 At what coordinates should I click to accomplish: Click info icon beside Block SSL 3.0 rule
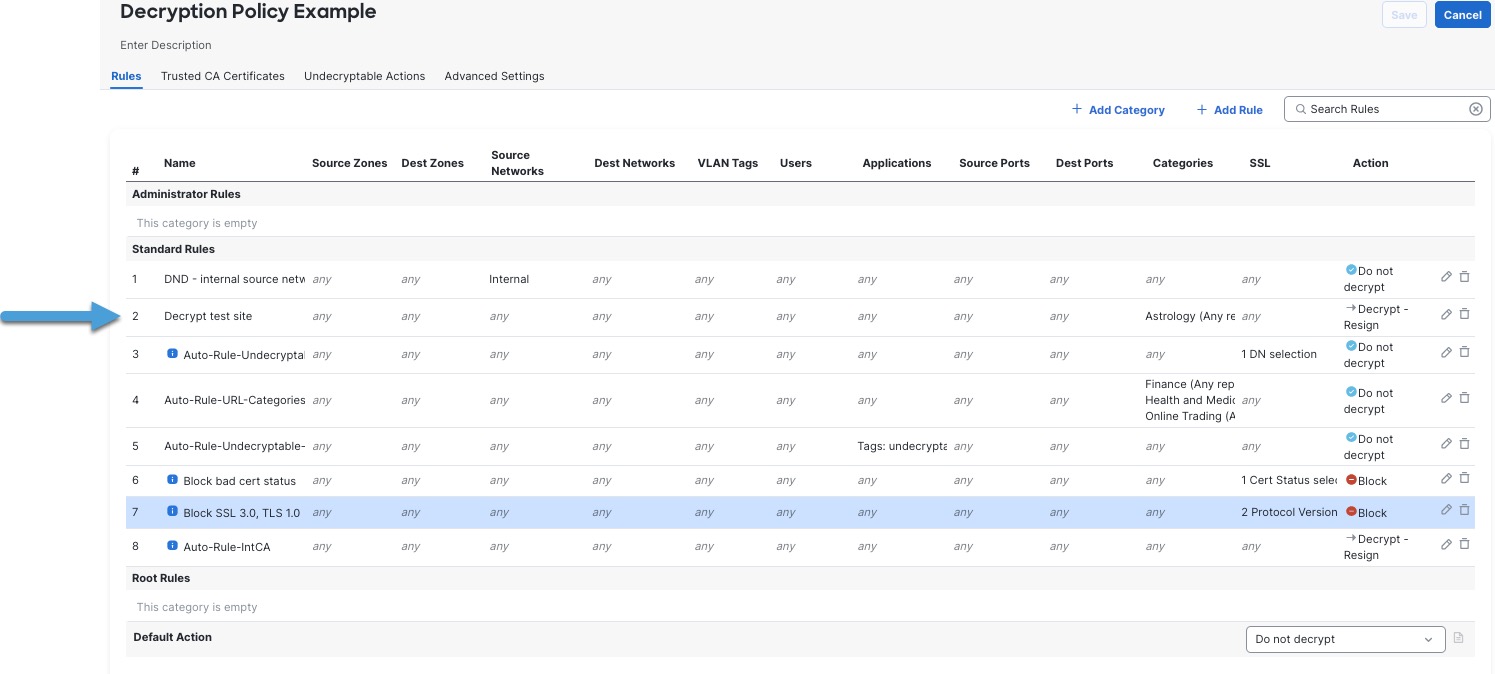pos(172,512)
